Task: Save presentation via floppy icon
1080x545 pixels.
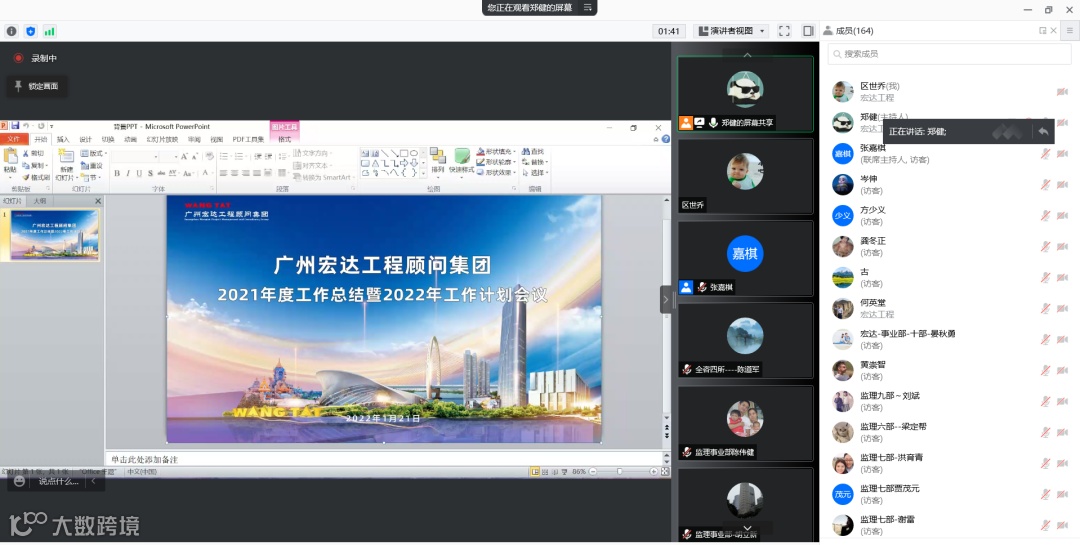Action: (14, 126)
